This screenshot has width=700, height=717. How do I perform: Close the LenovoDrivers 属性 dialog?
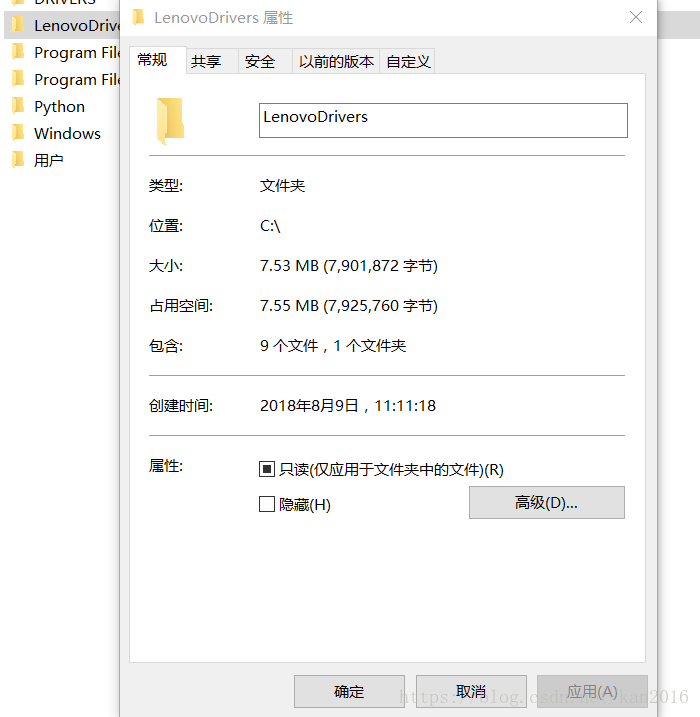click(636, 17)
